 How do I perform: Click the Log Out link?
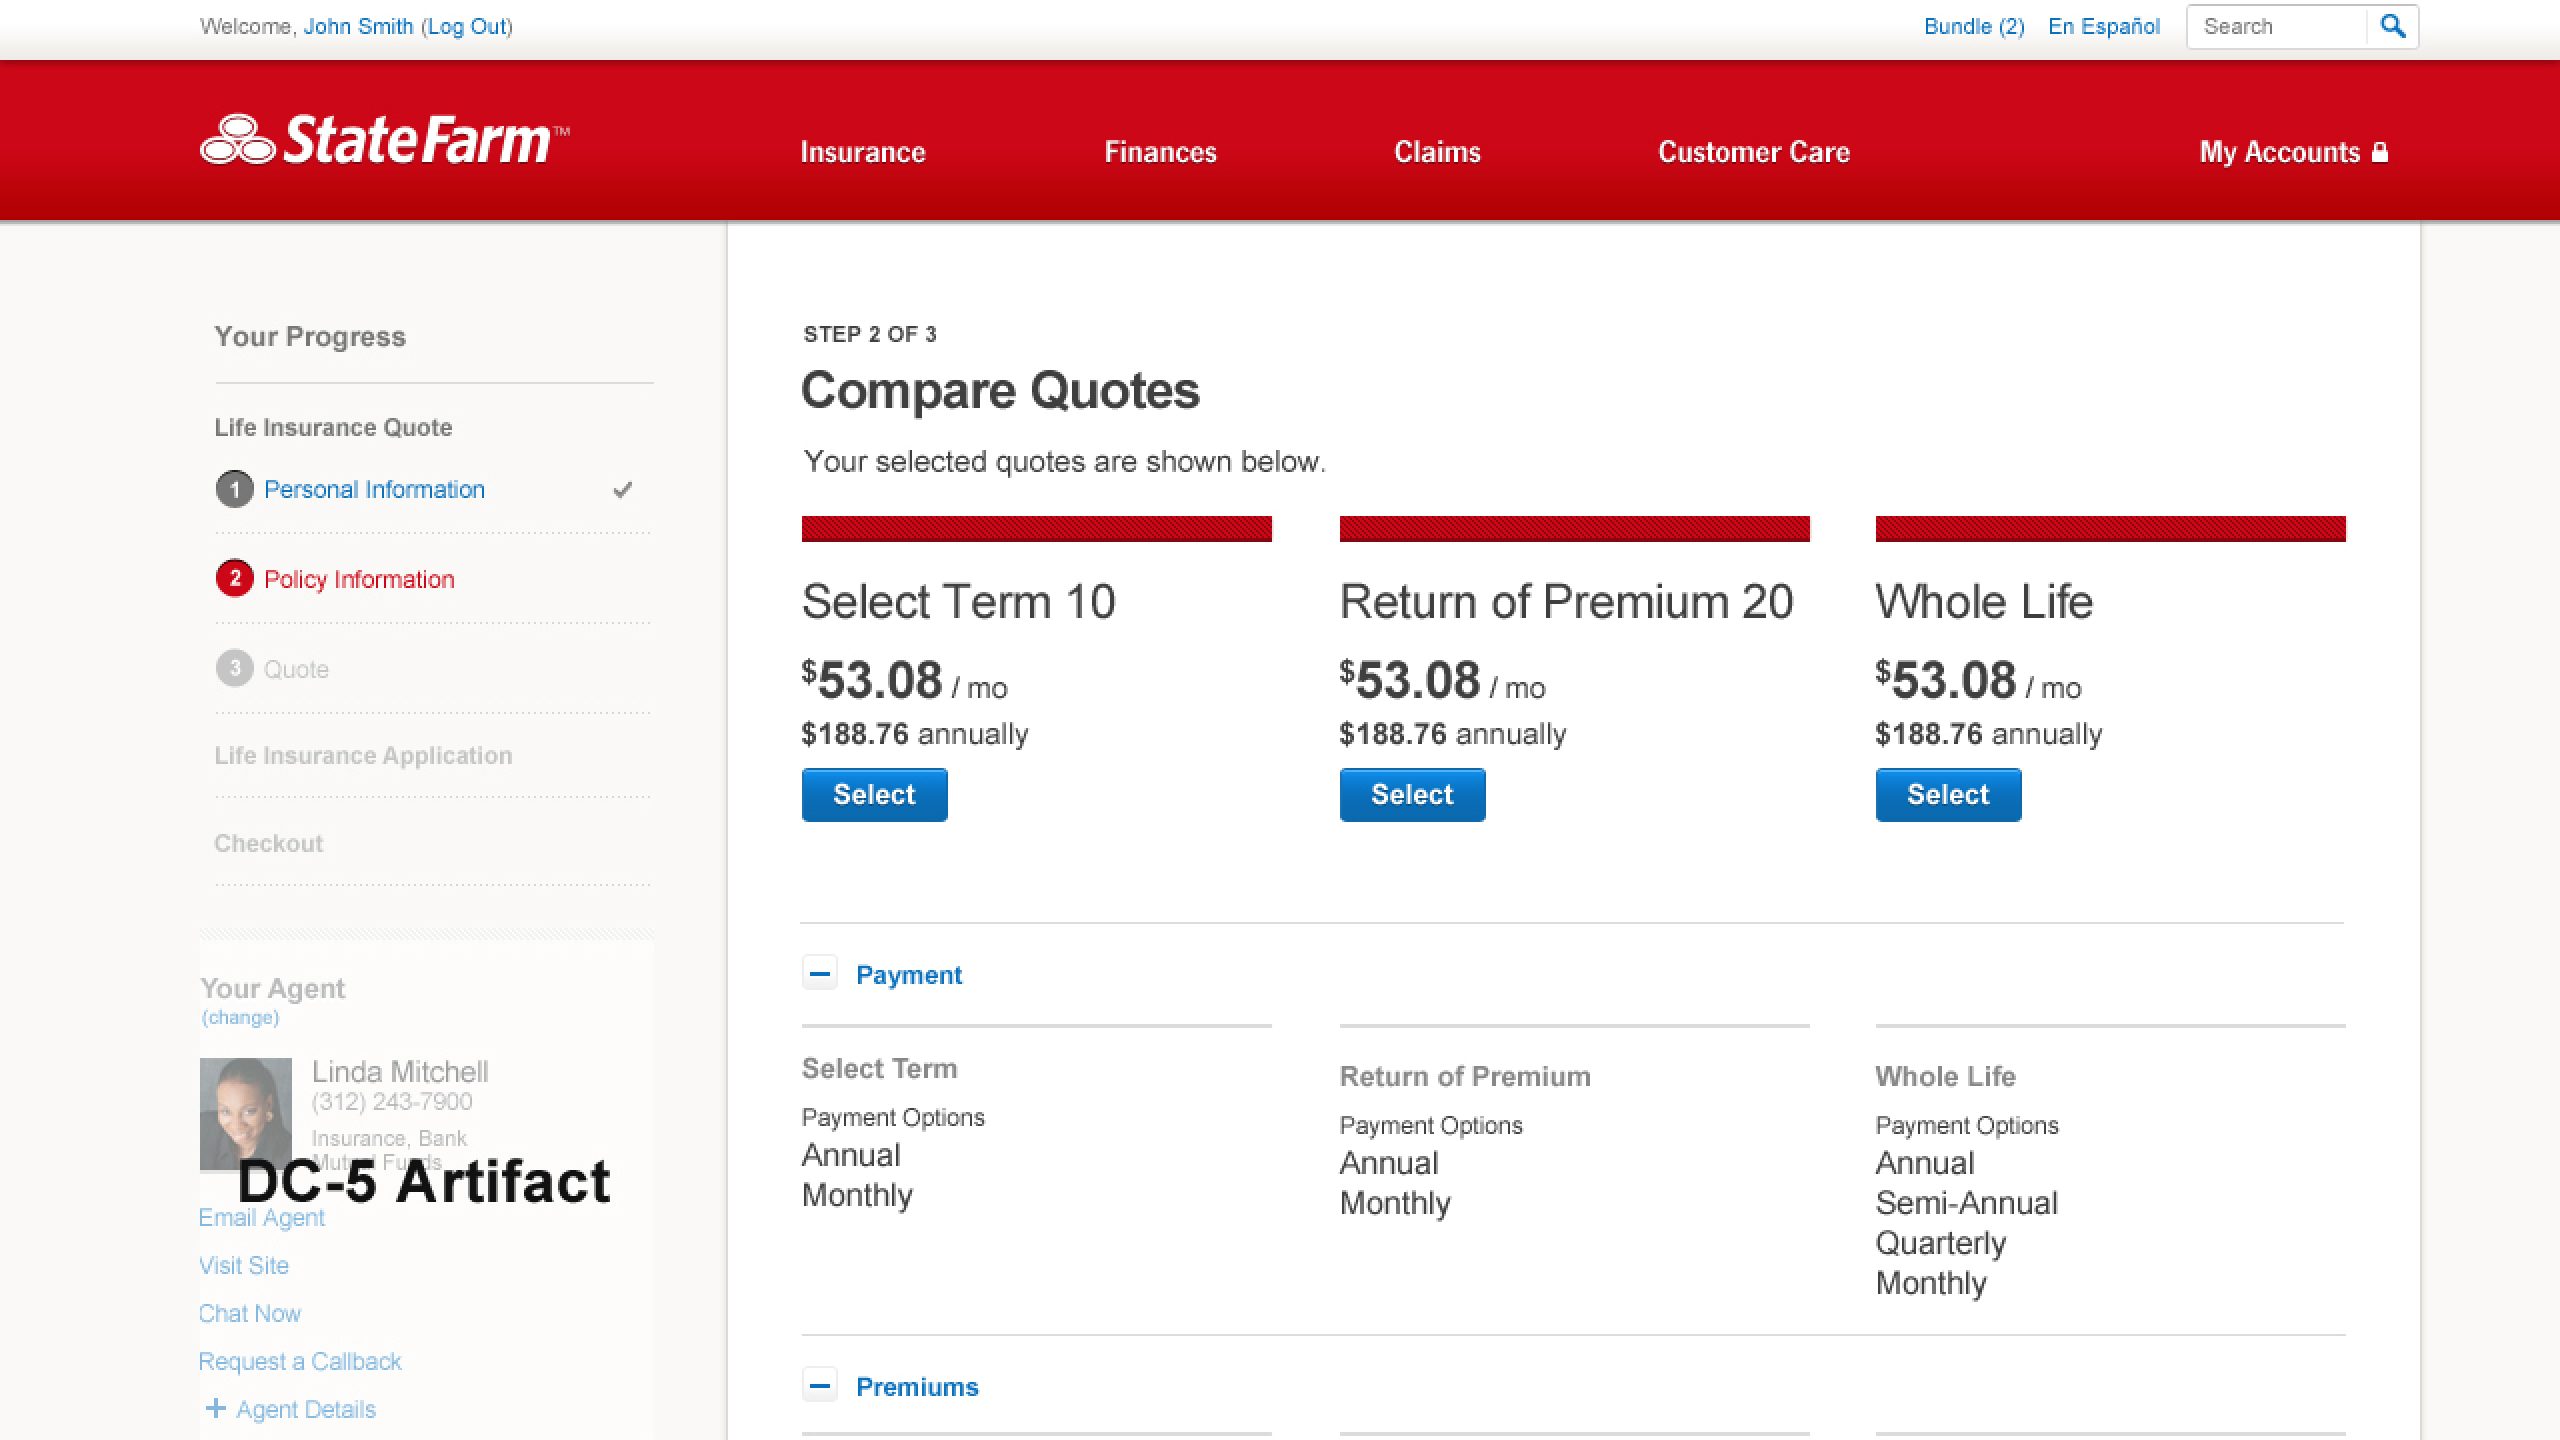tap(468, 27)
